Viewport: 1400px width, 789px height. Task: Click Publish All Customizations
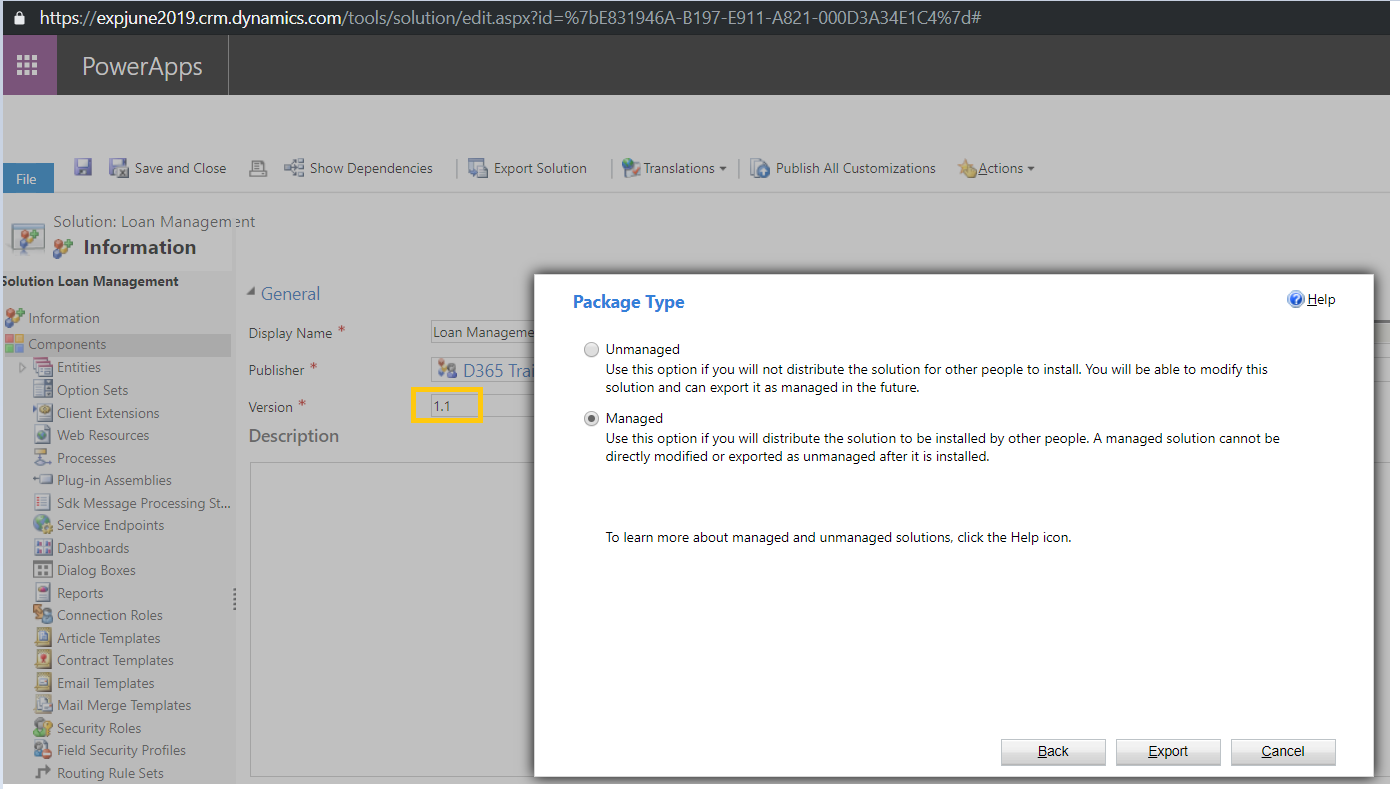pyautogui.click(x=843, y=168)
